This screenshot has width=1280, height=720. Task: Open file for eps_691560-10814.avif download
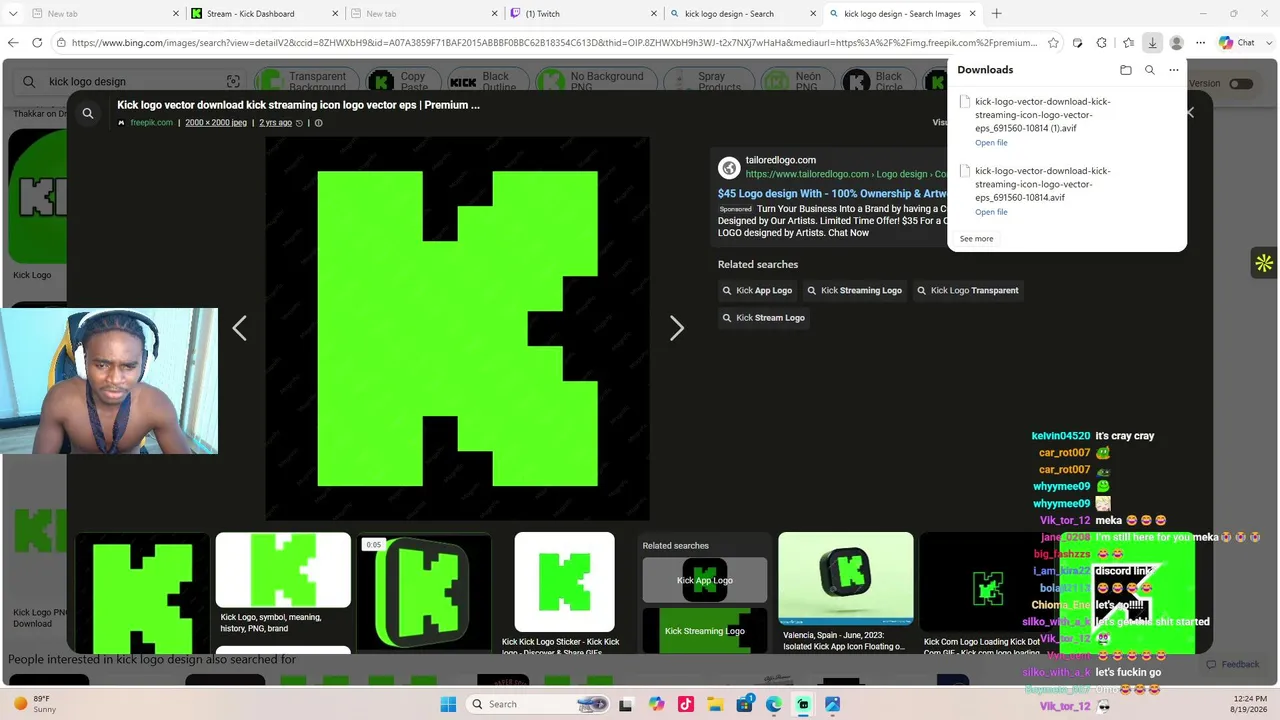991,212
